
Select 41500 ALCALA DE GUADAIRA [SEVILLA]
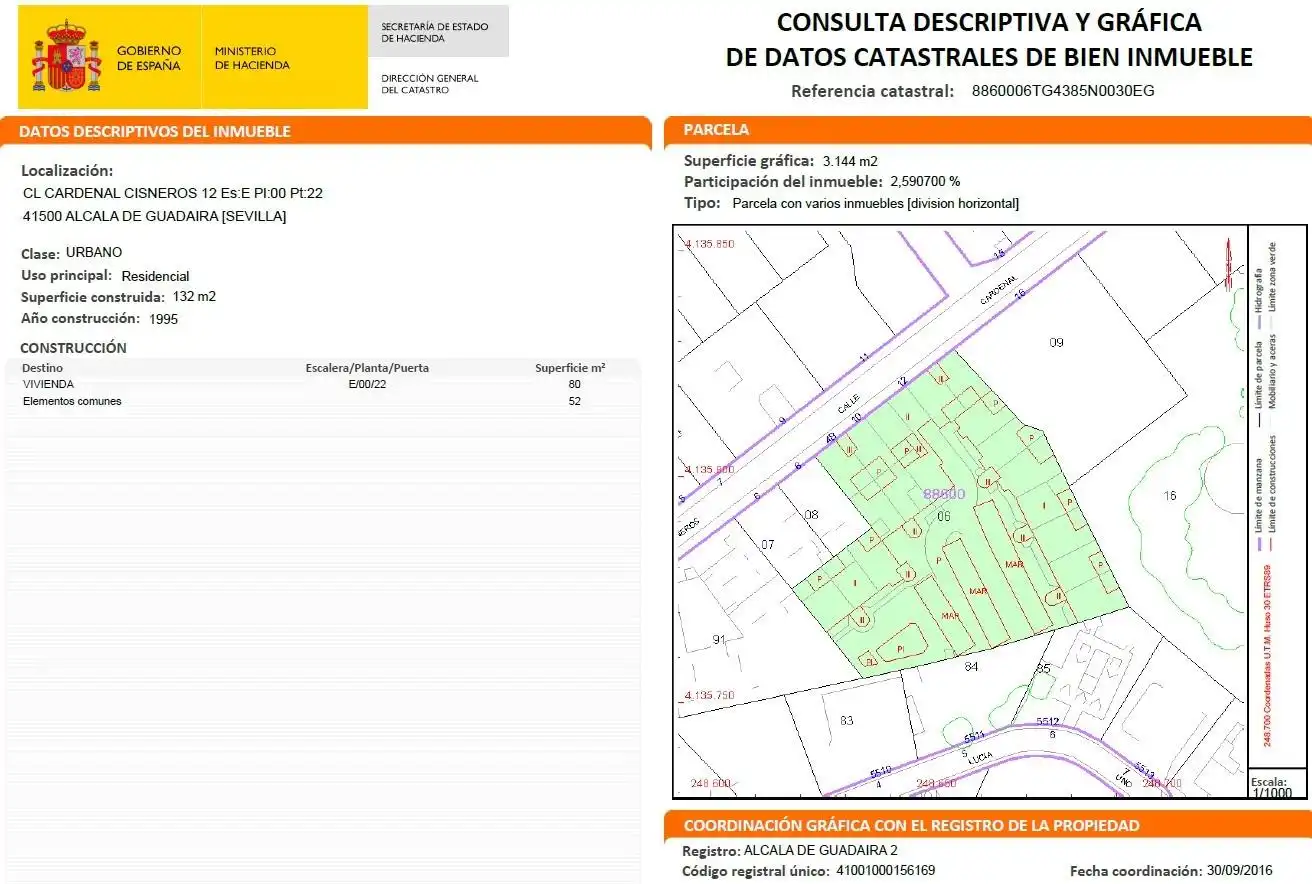click(x=154, y=216)
